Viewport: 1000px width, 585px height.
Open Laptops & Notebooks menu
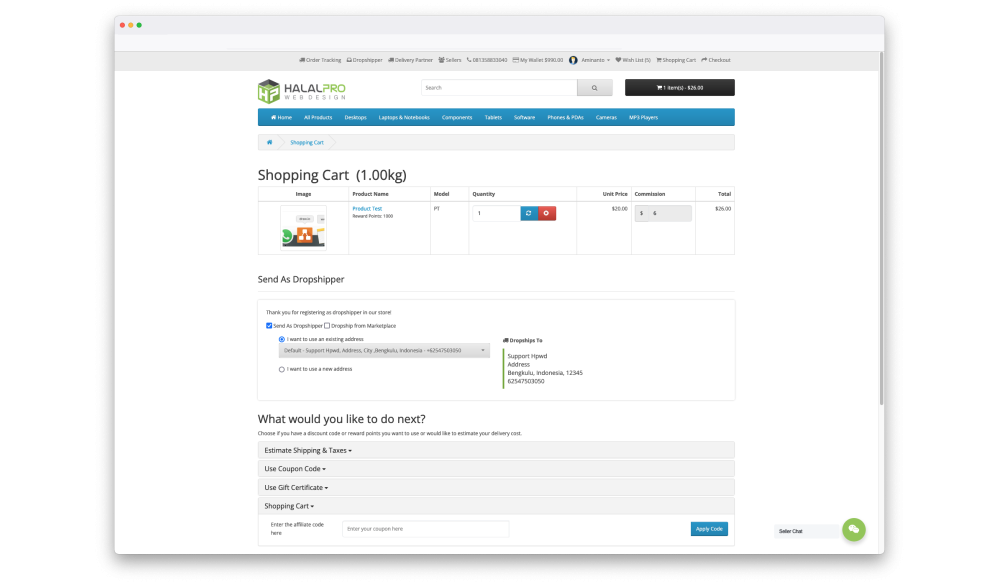pos(404,117)
